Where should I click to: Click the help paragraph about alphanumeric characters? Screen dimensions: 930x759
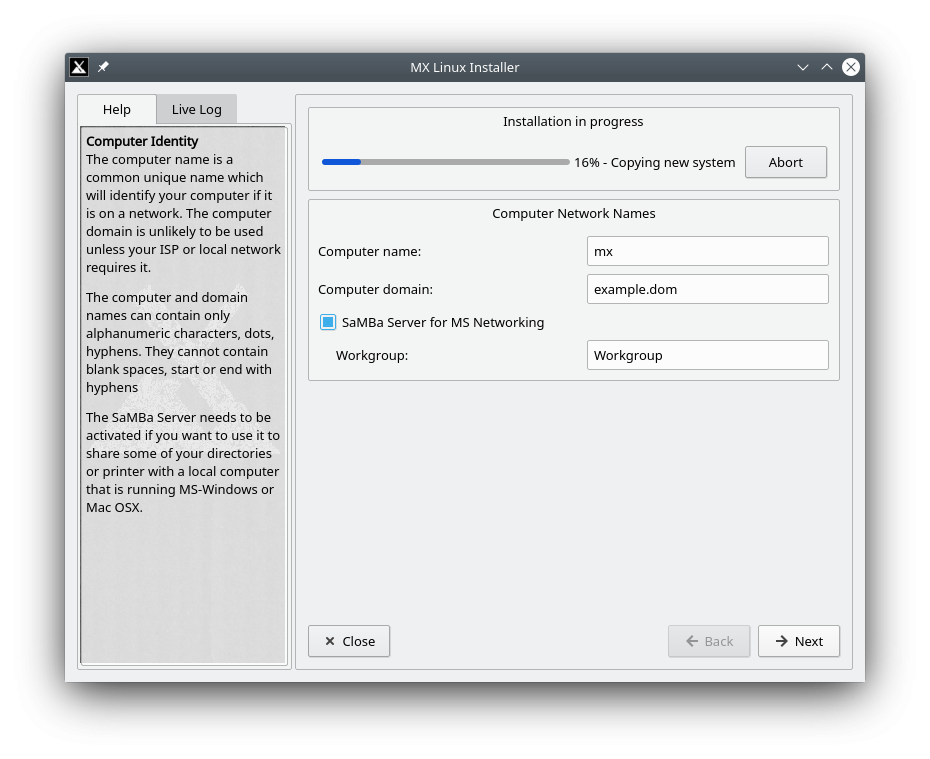point(180,342)
